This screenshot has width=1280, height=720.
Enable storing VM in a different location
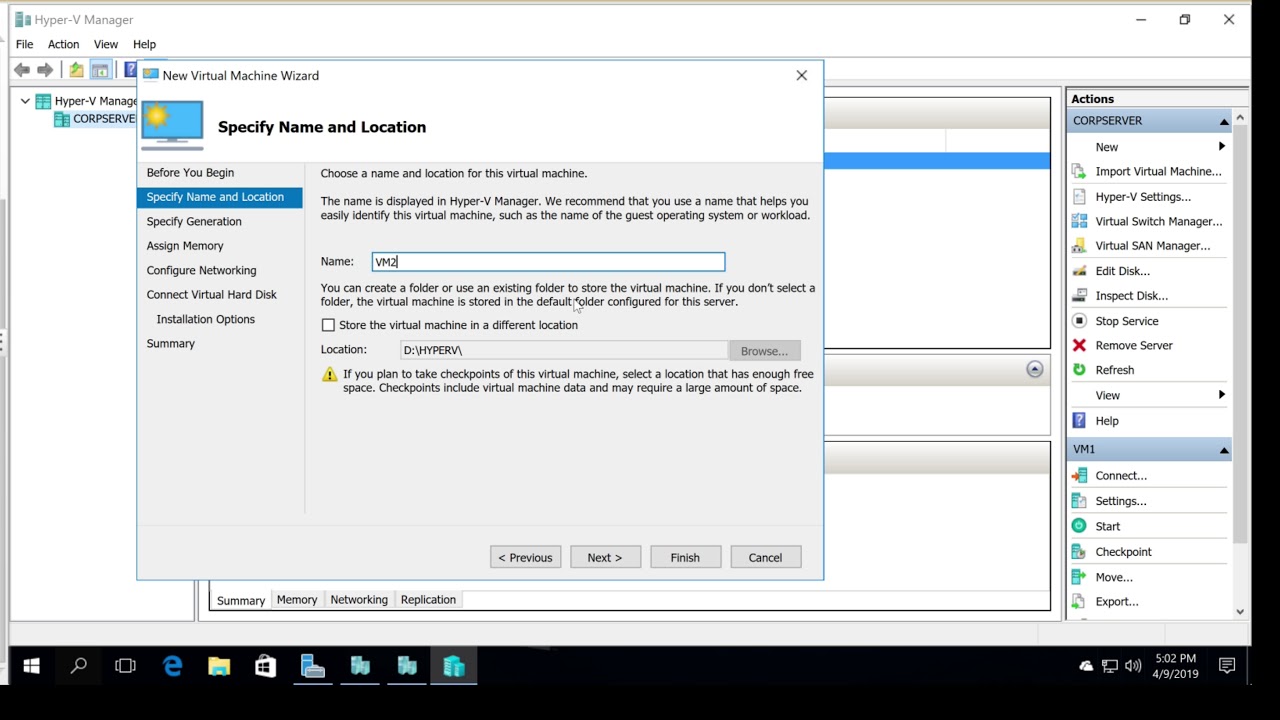coord(328,325)
